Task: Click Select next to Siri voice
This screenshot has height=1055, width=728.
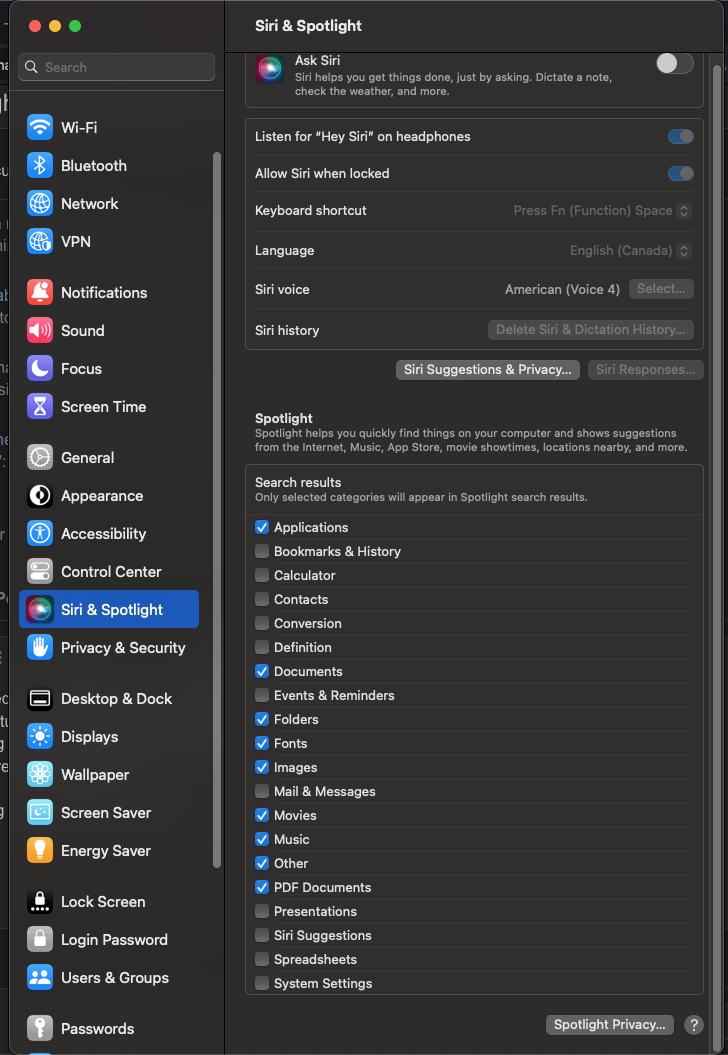Action: (x=661, y=289)
